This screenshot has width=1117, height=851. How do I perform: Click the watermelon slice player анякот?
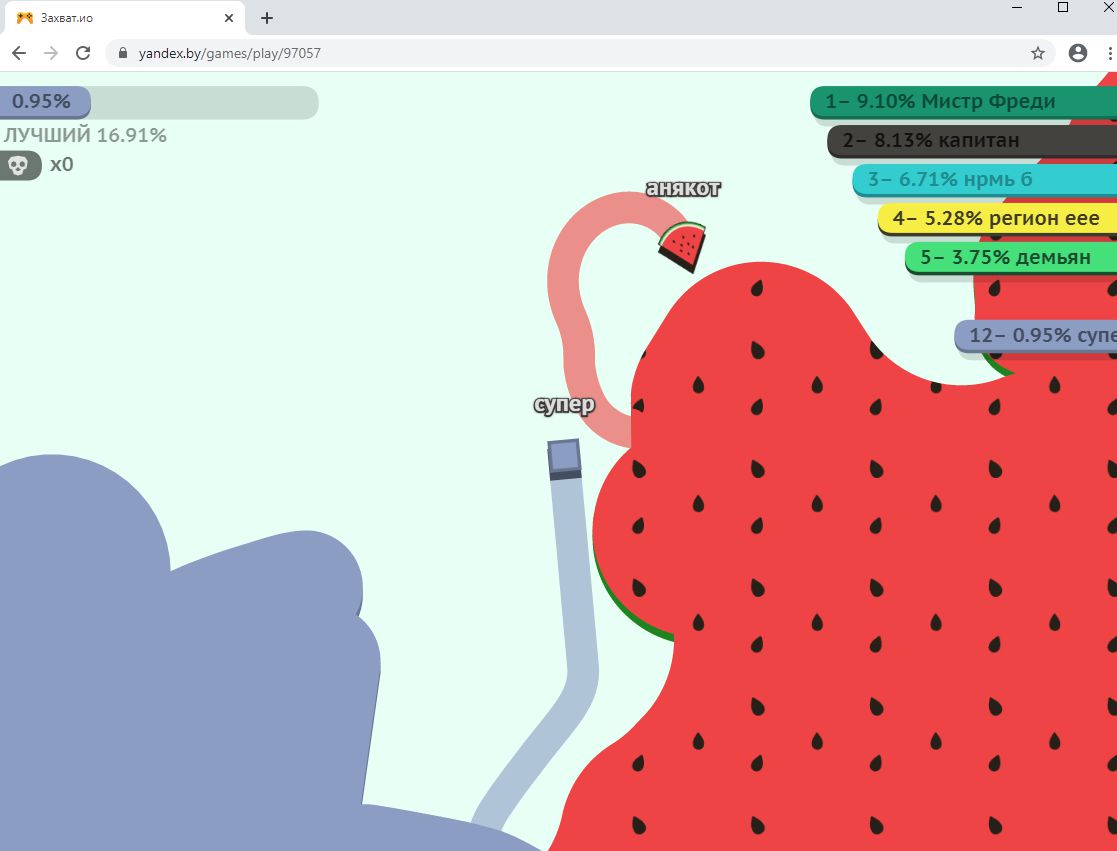[682, 245]
